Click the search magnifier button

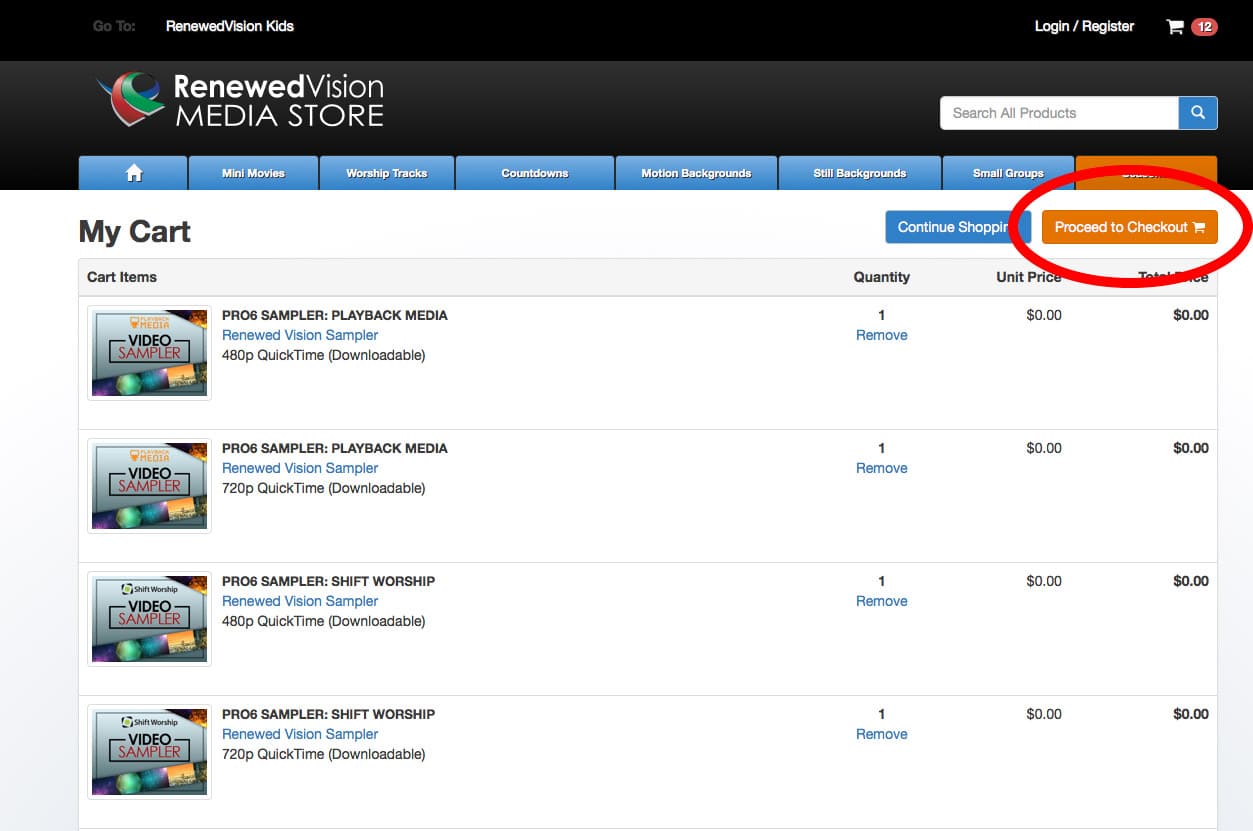[1198, 113]
